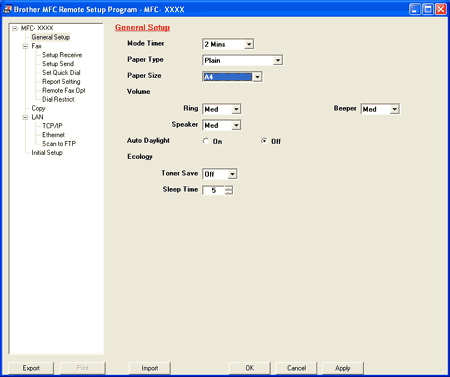Open the Beeper volume dropdown
The image size is (450, 377).
[x=395, y=109]
